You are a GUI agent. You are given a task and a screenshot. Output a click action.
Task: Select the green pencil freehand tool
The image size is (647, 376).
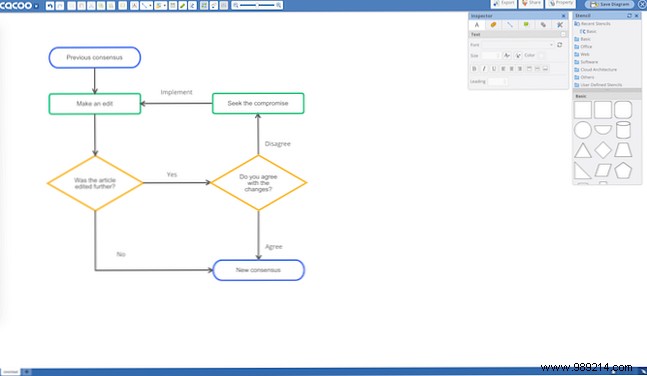[x=182, y=6]
